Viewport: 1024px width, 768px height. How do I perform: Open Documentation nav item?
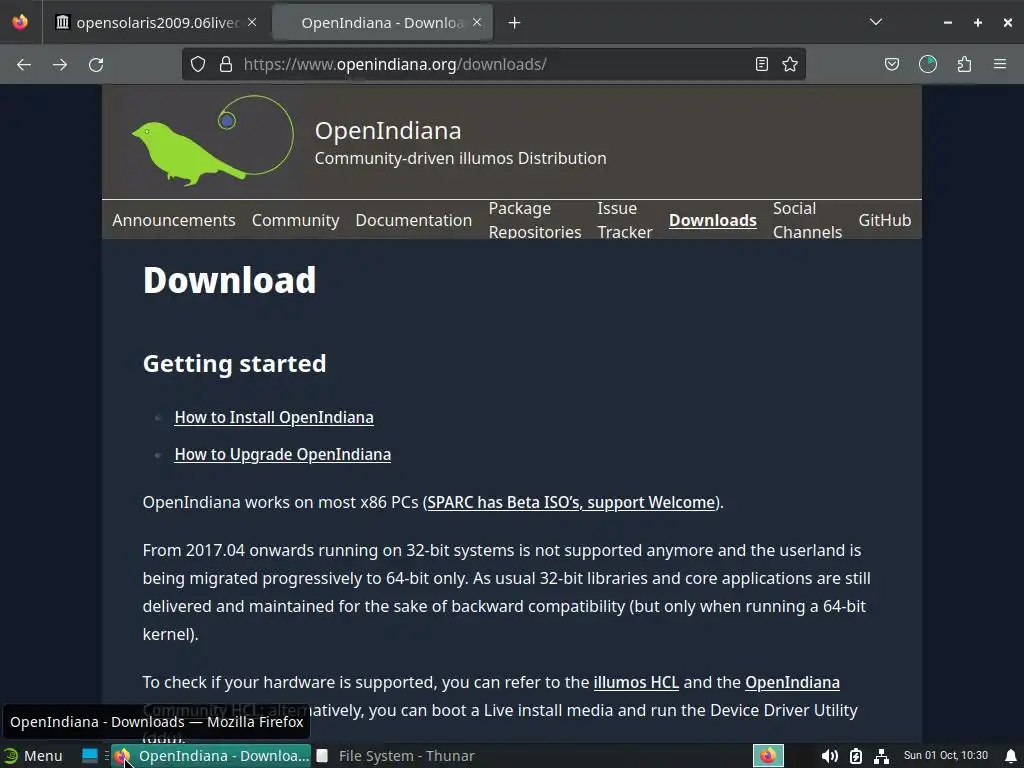point(413,220)
